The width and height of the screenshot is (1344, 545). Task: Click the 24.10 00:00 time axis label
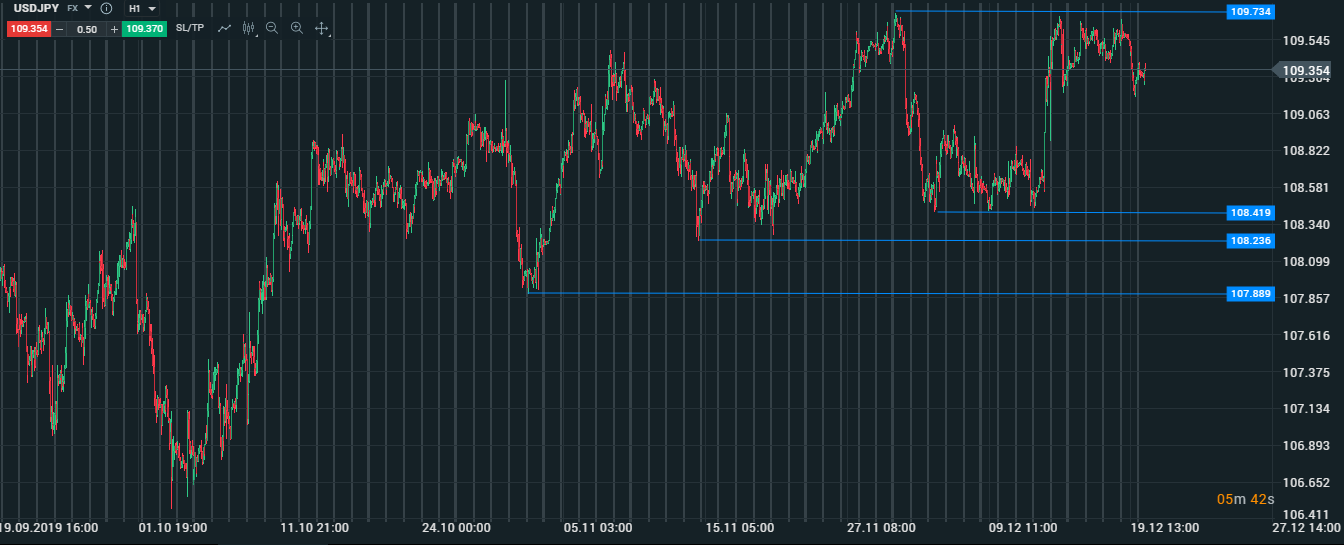[x=456, y=527]
